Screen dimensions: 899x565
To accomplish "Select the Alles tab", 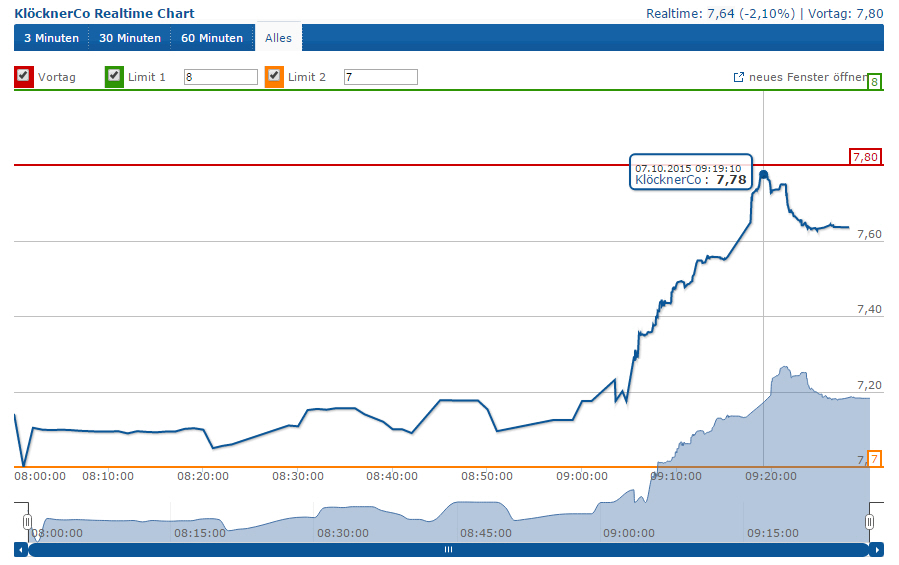I will (278, 38).
